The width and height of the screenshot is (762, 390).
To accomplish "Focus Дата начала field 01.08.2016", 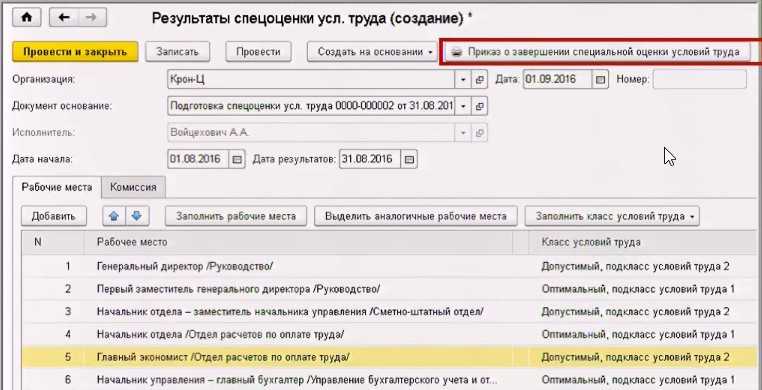I will pos(198,159).
